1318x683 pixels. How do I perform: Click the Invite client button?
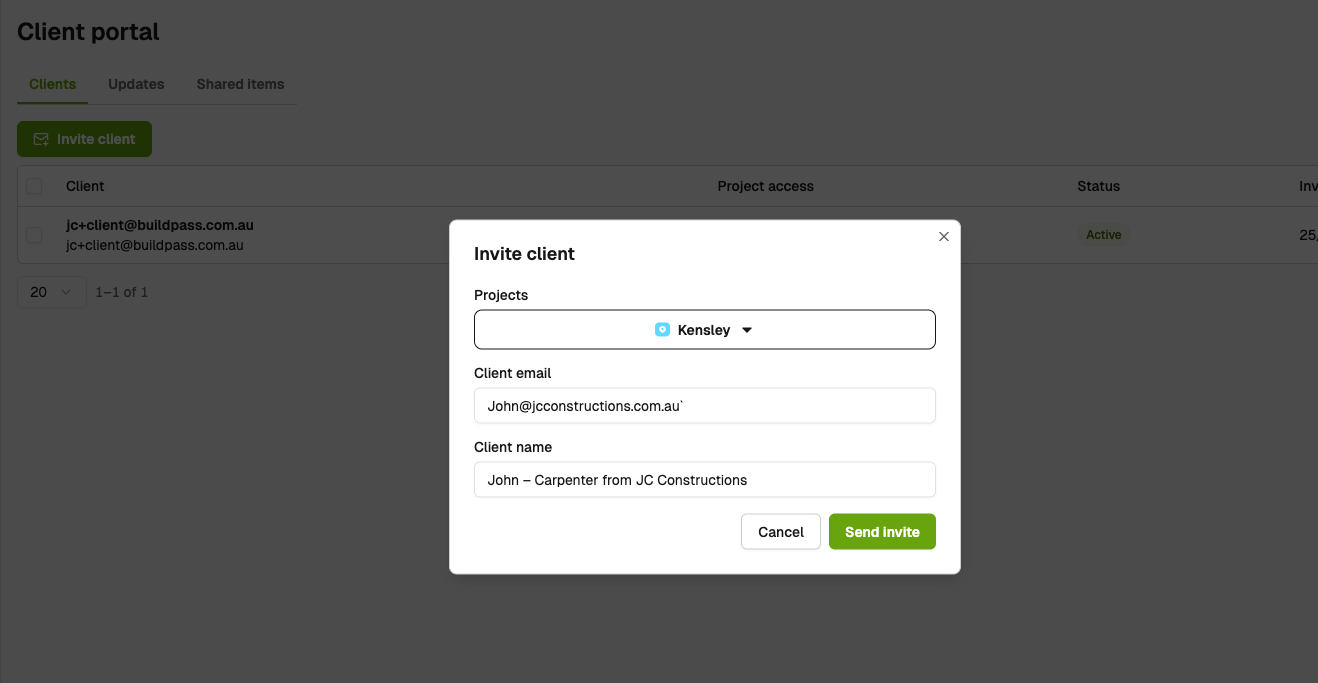coord(84,139)
